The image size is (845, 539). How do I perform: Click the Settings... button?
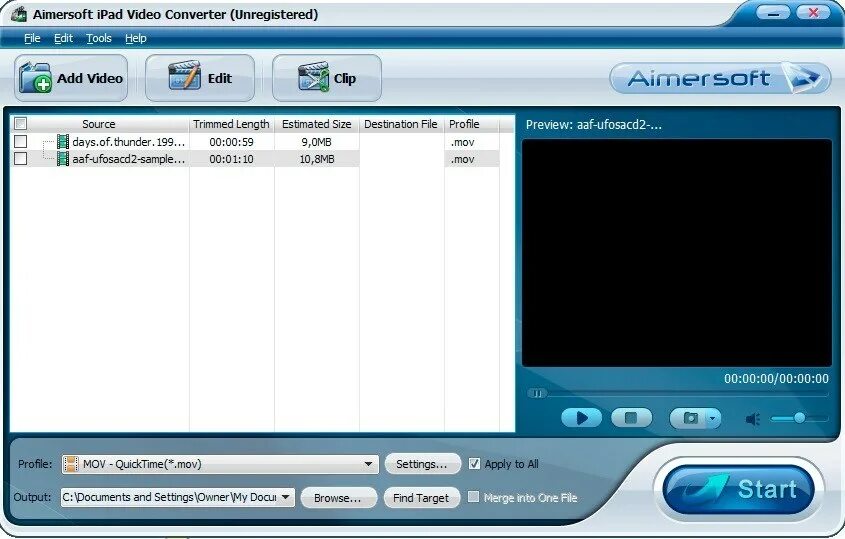422,464
